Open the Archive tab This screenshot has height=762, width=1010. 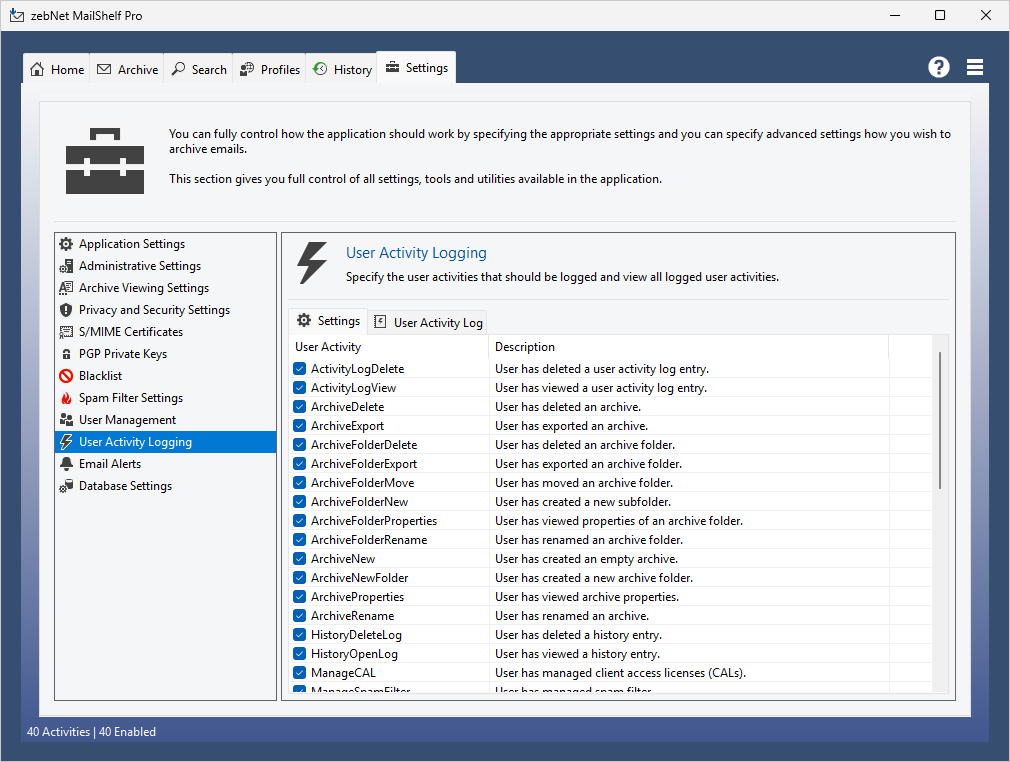(x=128, y=69)
